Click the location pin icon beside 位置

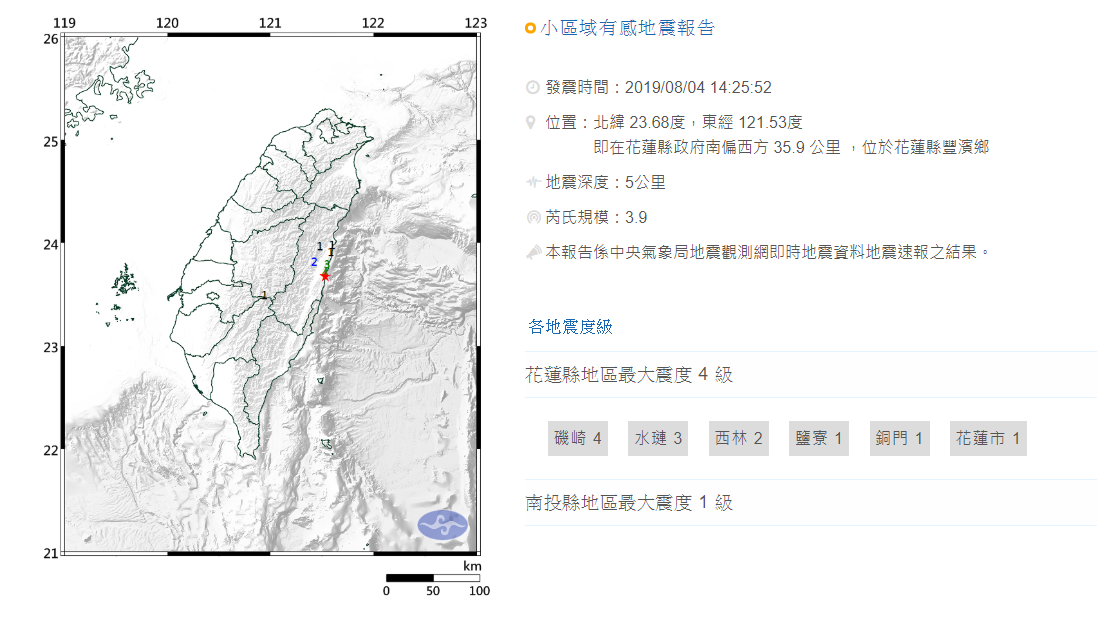coord(532,123)
